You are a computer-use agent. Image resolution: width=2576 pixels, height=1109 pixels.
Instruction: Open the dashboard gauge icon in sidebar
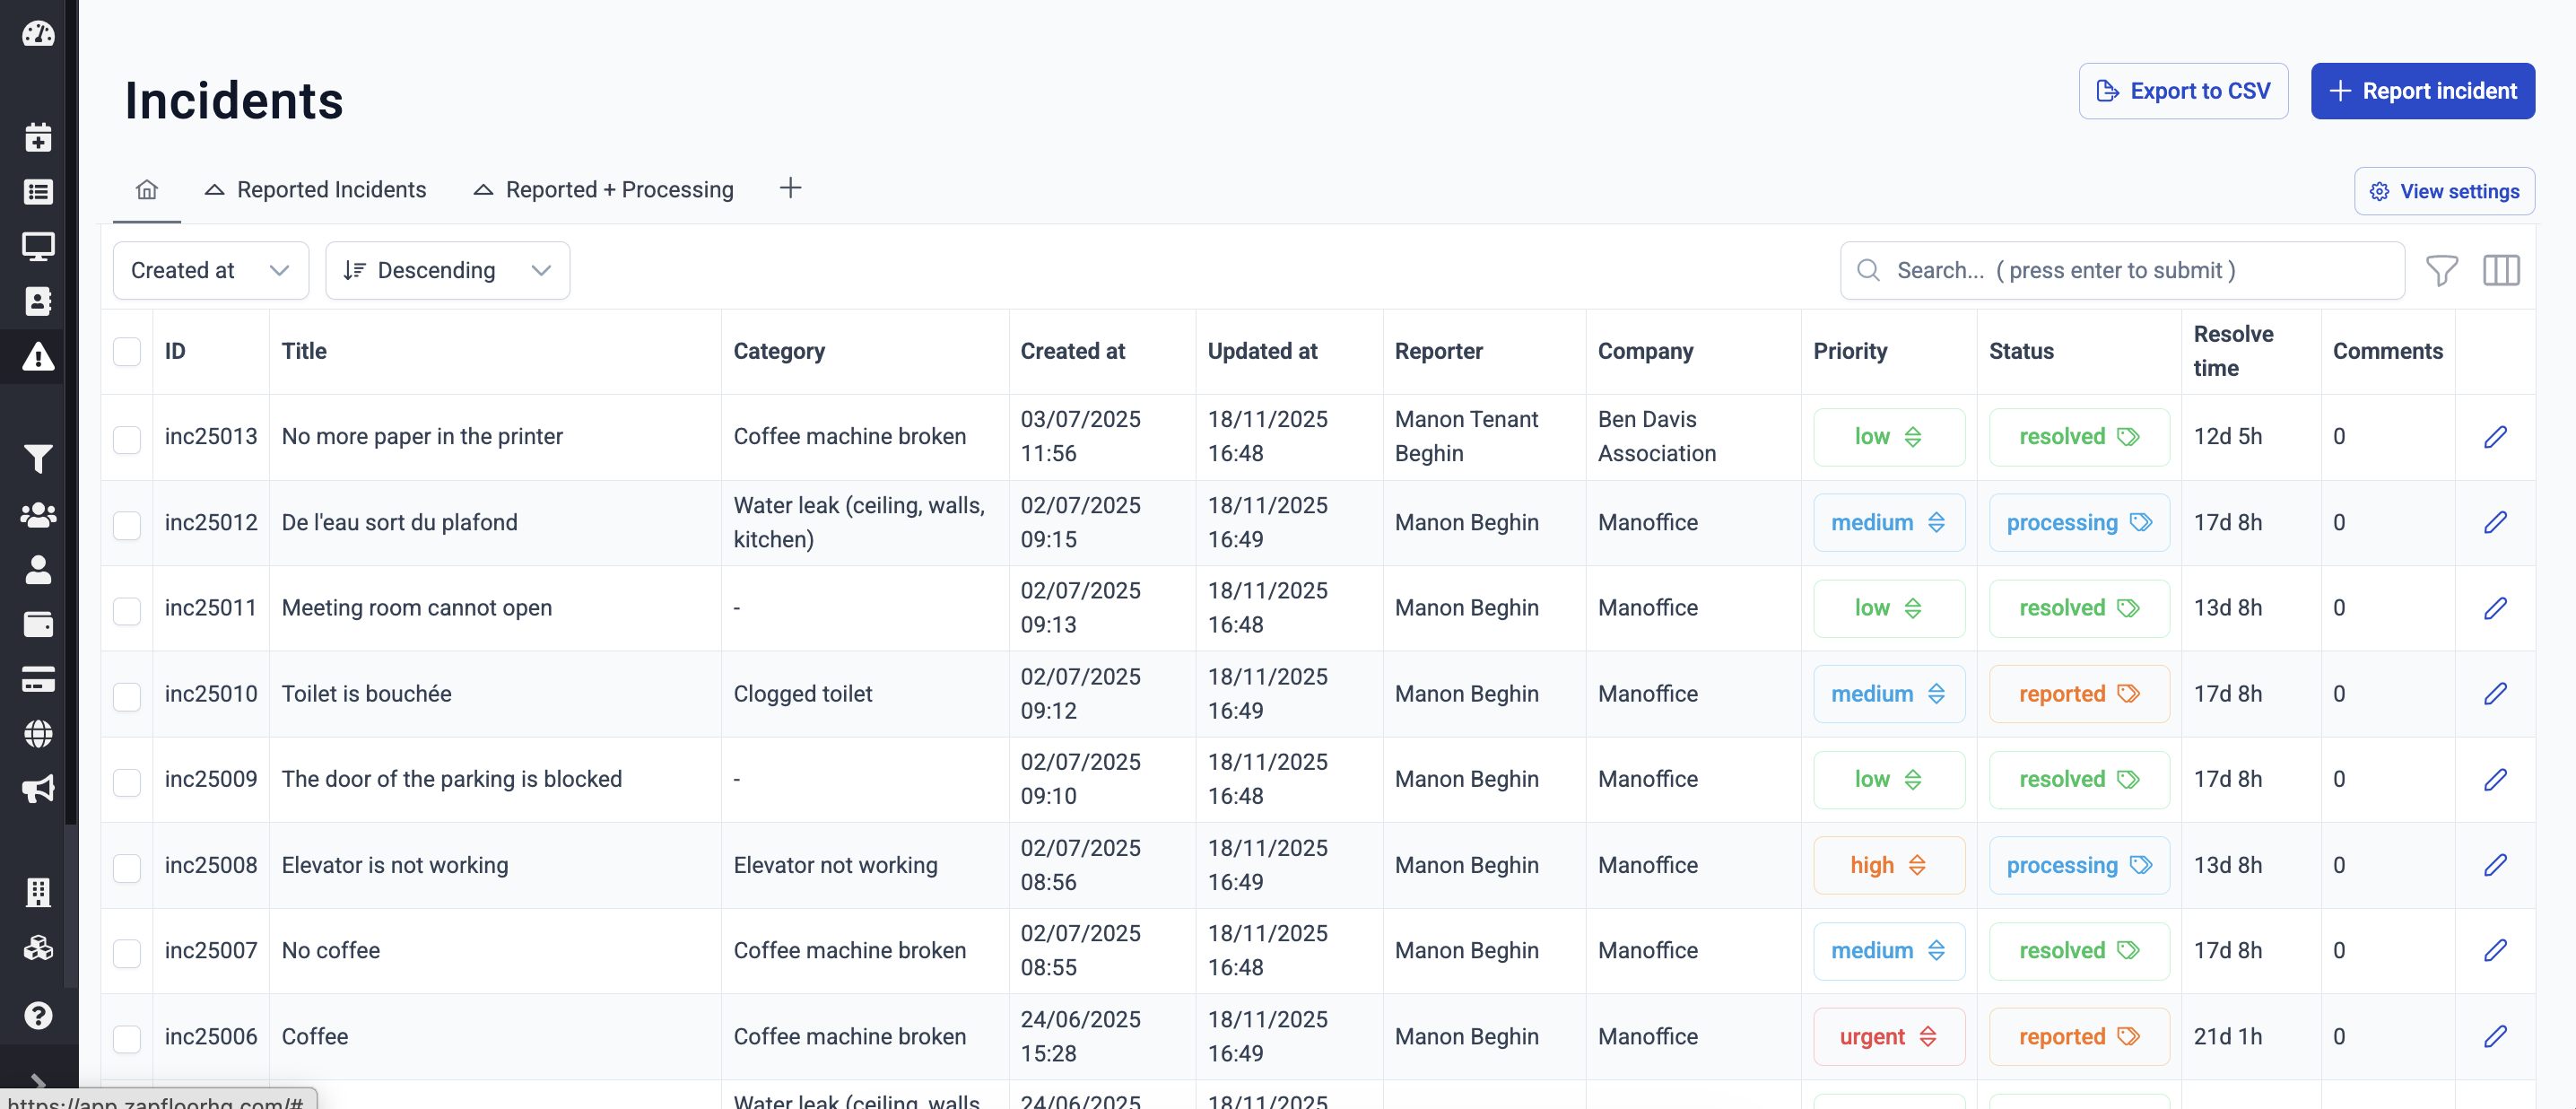click(38, 34)
